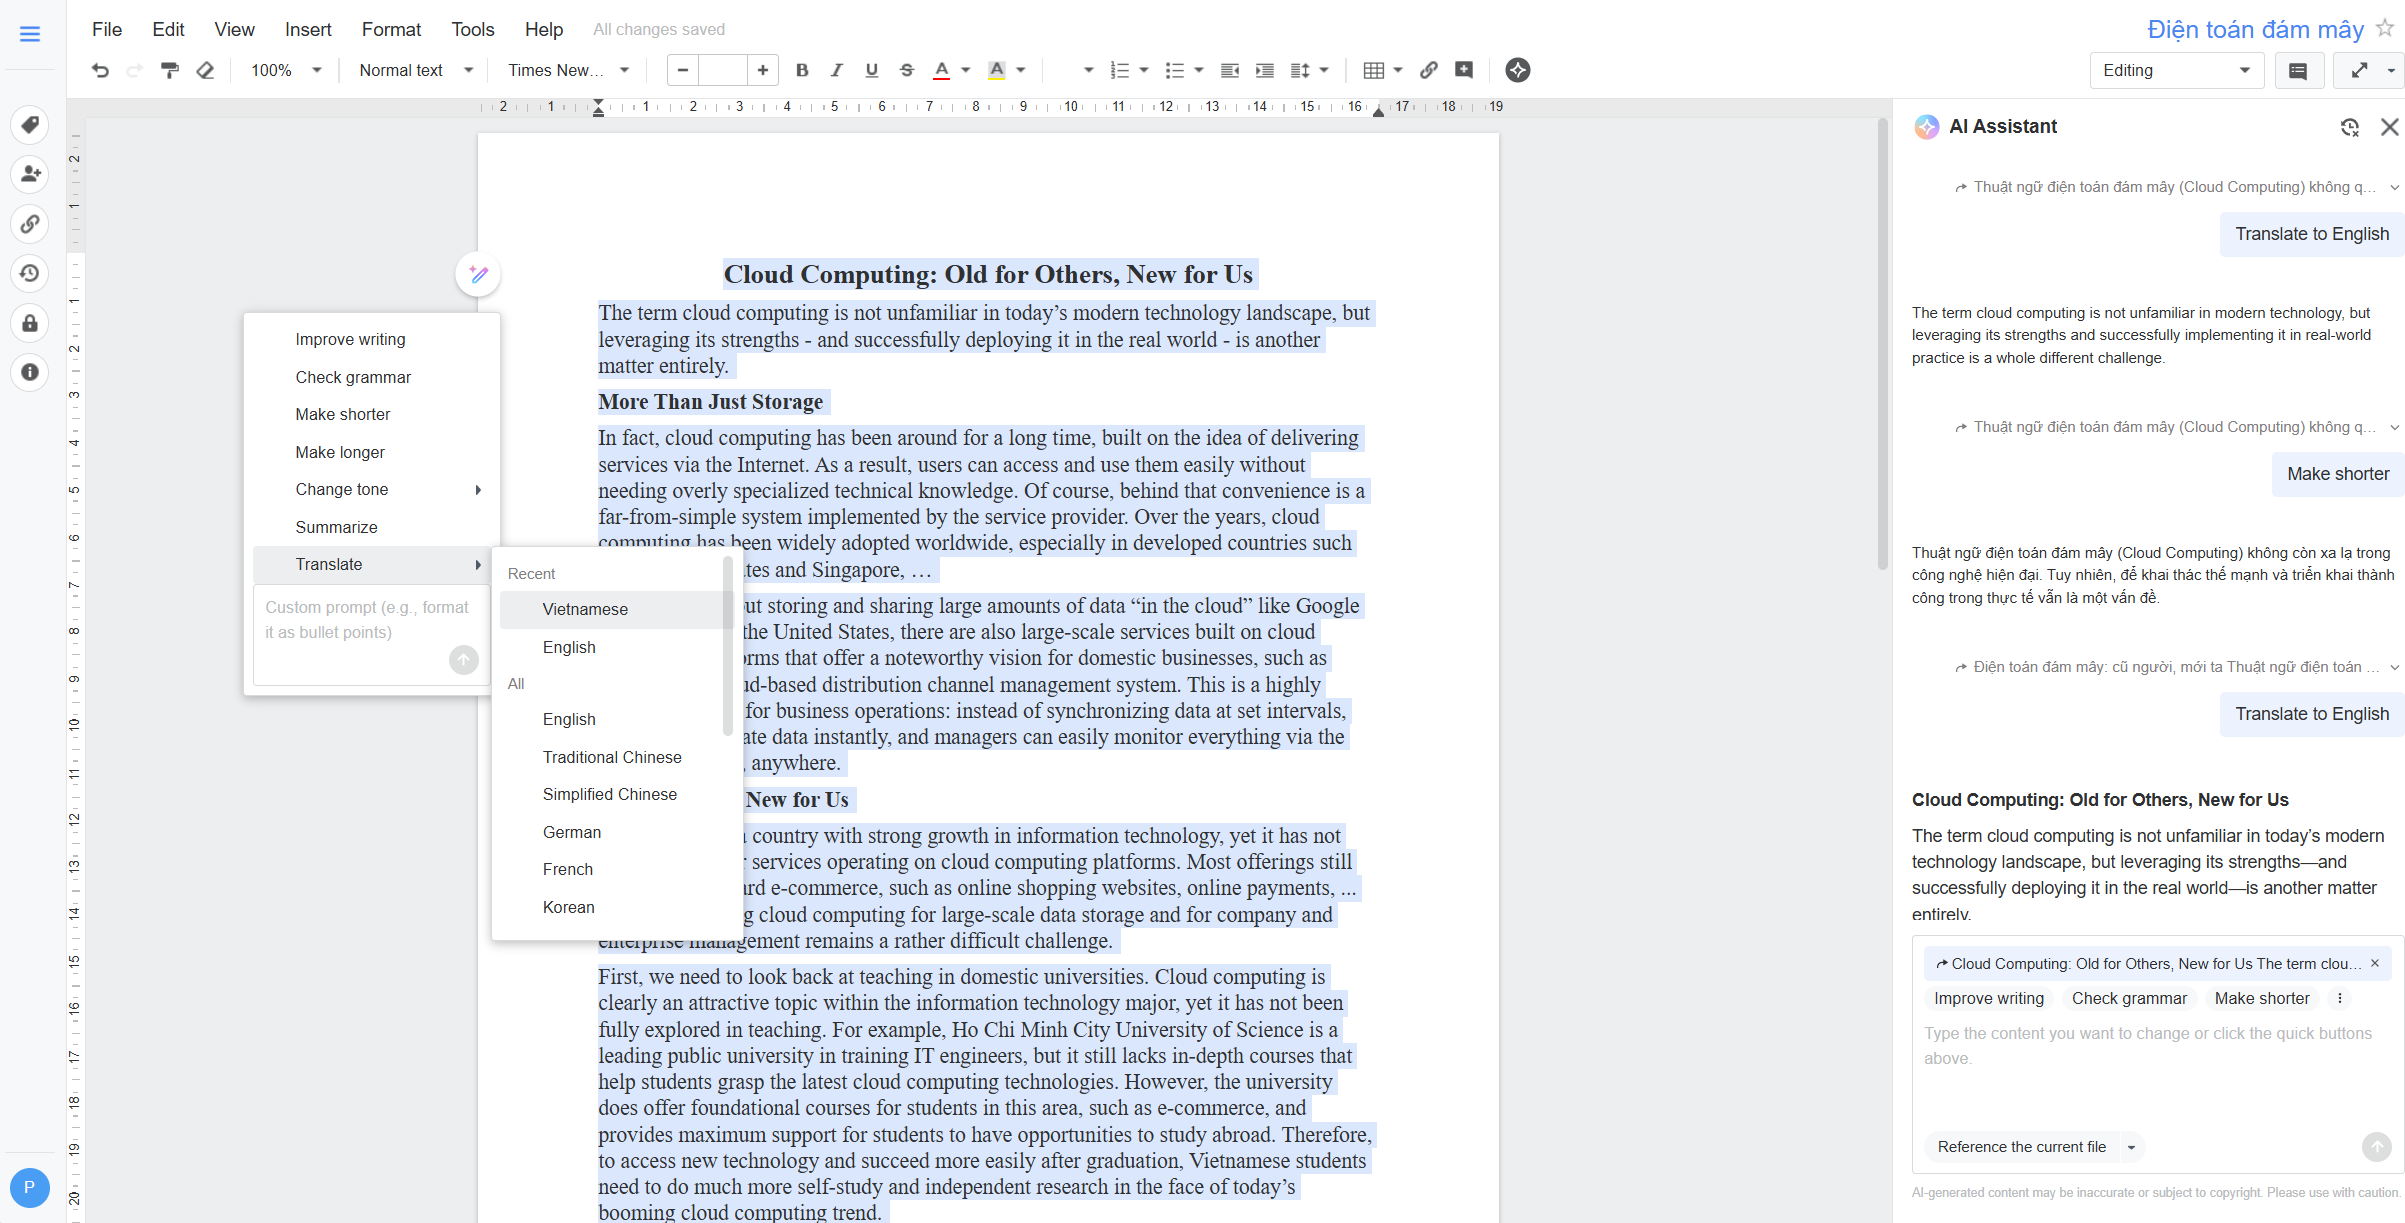Screen dimensions: 2405x1223
Task: Select Vietnamese in the Translate submenu
Action: 585,609
